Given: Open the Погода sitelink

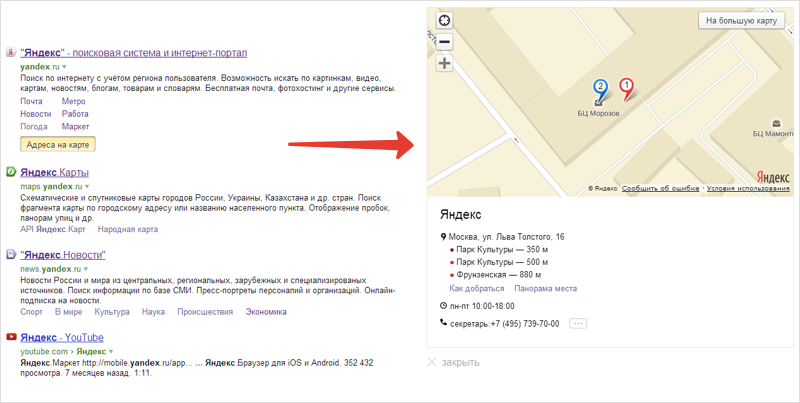Looking at the screenshot, I should coord(34,127).
